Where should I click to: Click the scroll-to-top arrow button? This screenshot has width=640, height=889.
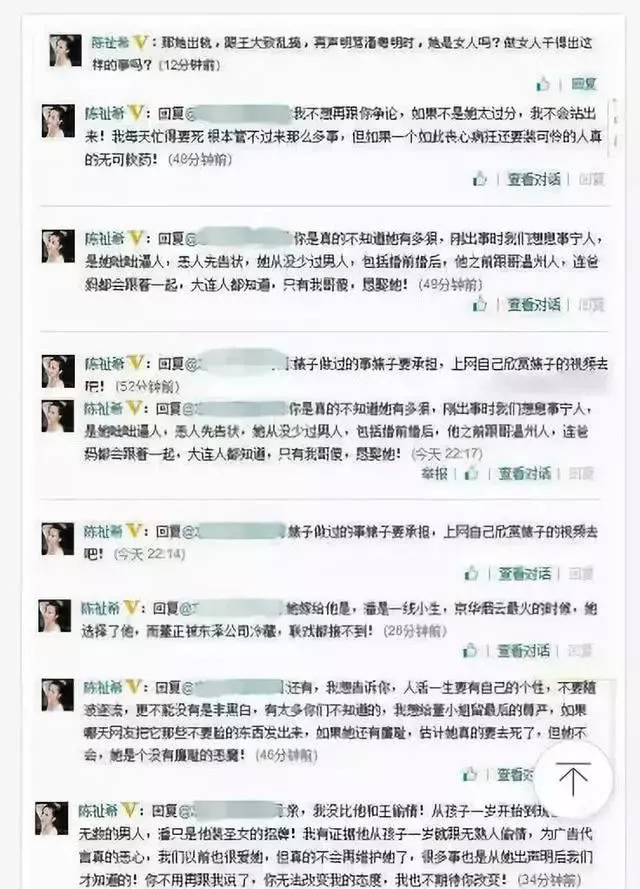click(573, 778)
